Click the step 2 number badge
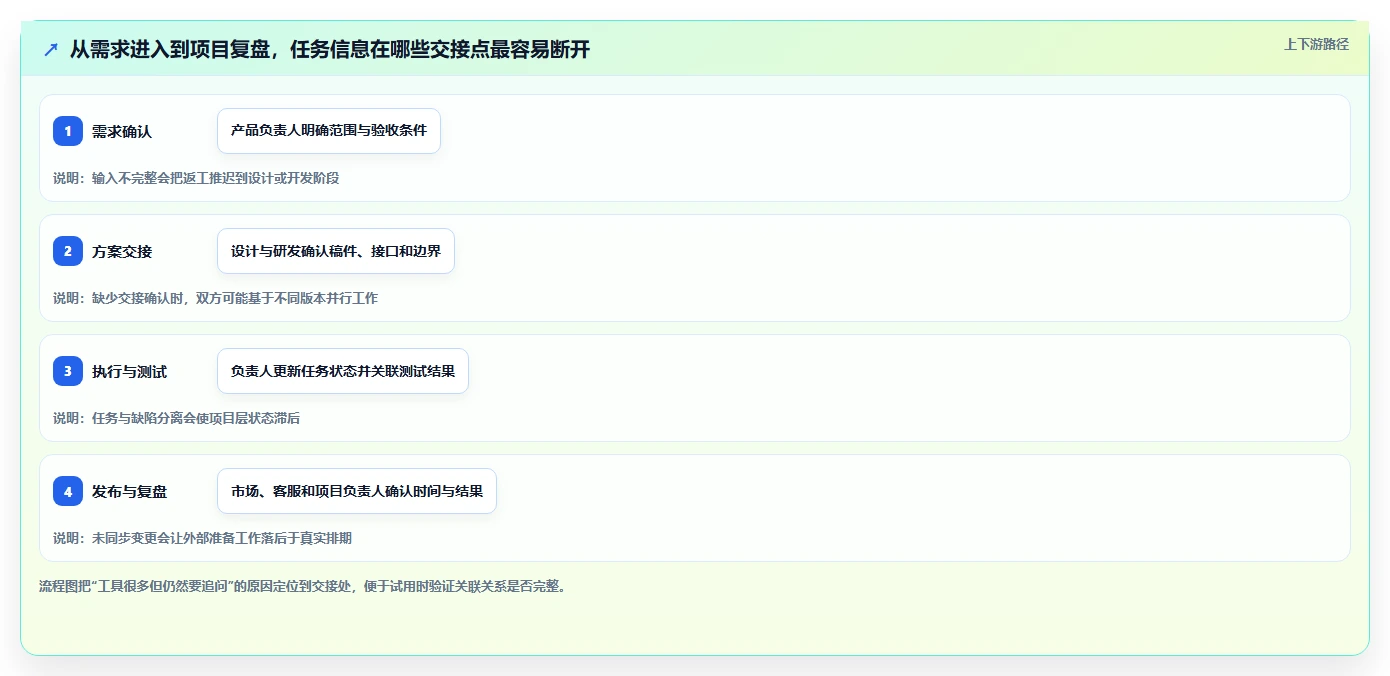This screenshot has height=676, width=1390. point(68,251)
